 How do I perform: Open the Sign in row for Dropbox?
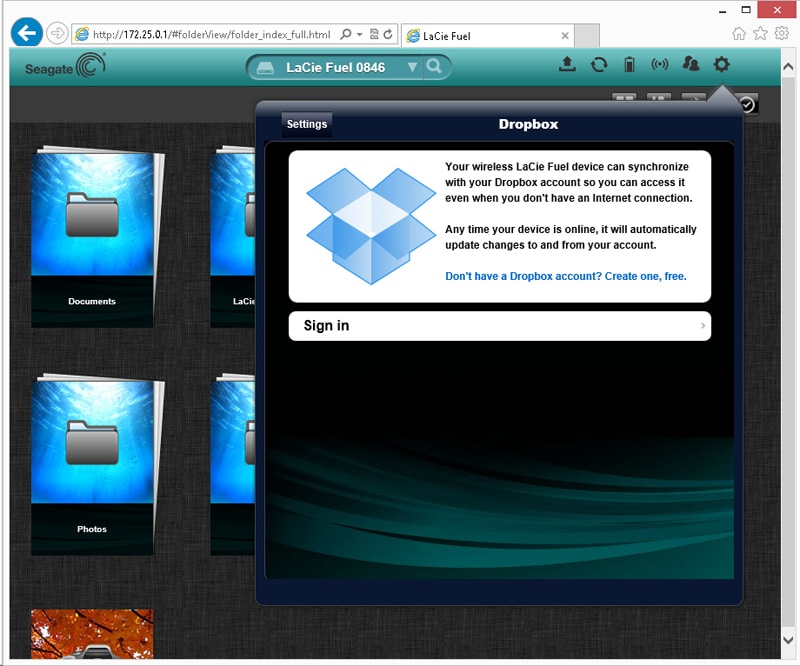tap(499, 326)
